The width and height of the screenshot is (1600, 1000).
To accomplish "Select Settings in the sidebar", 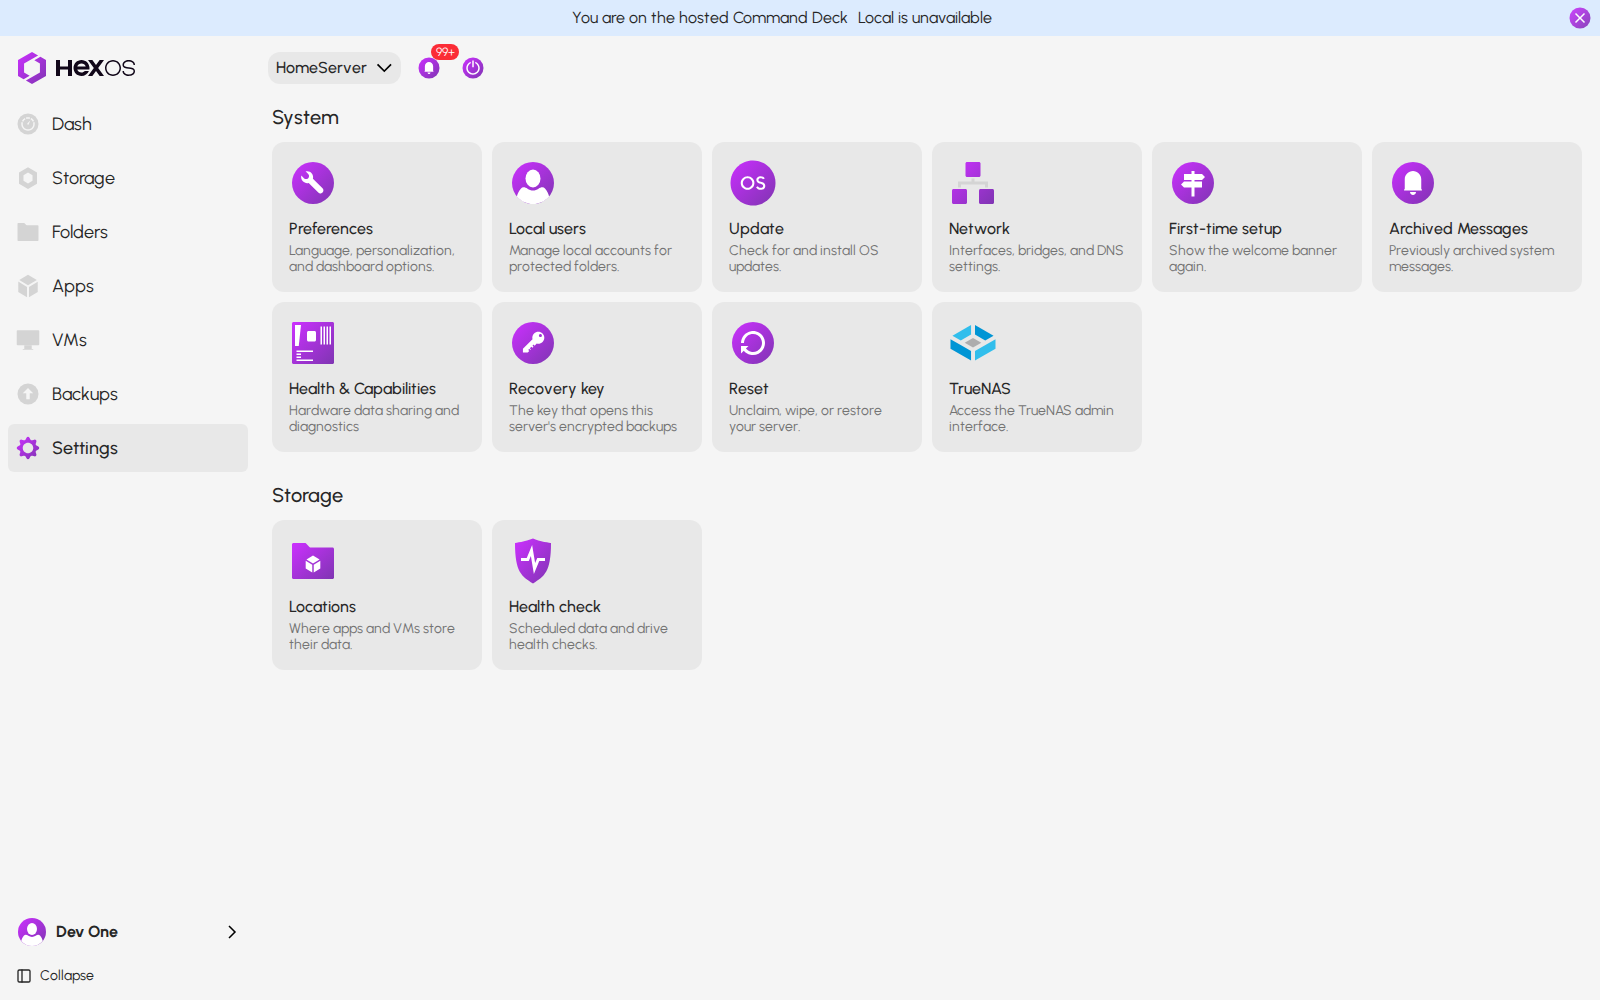I will [x=128, y=448].
